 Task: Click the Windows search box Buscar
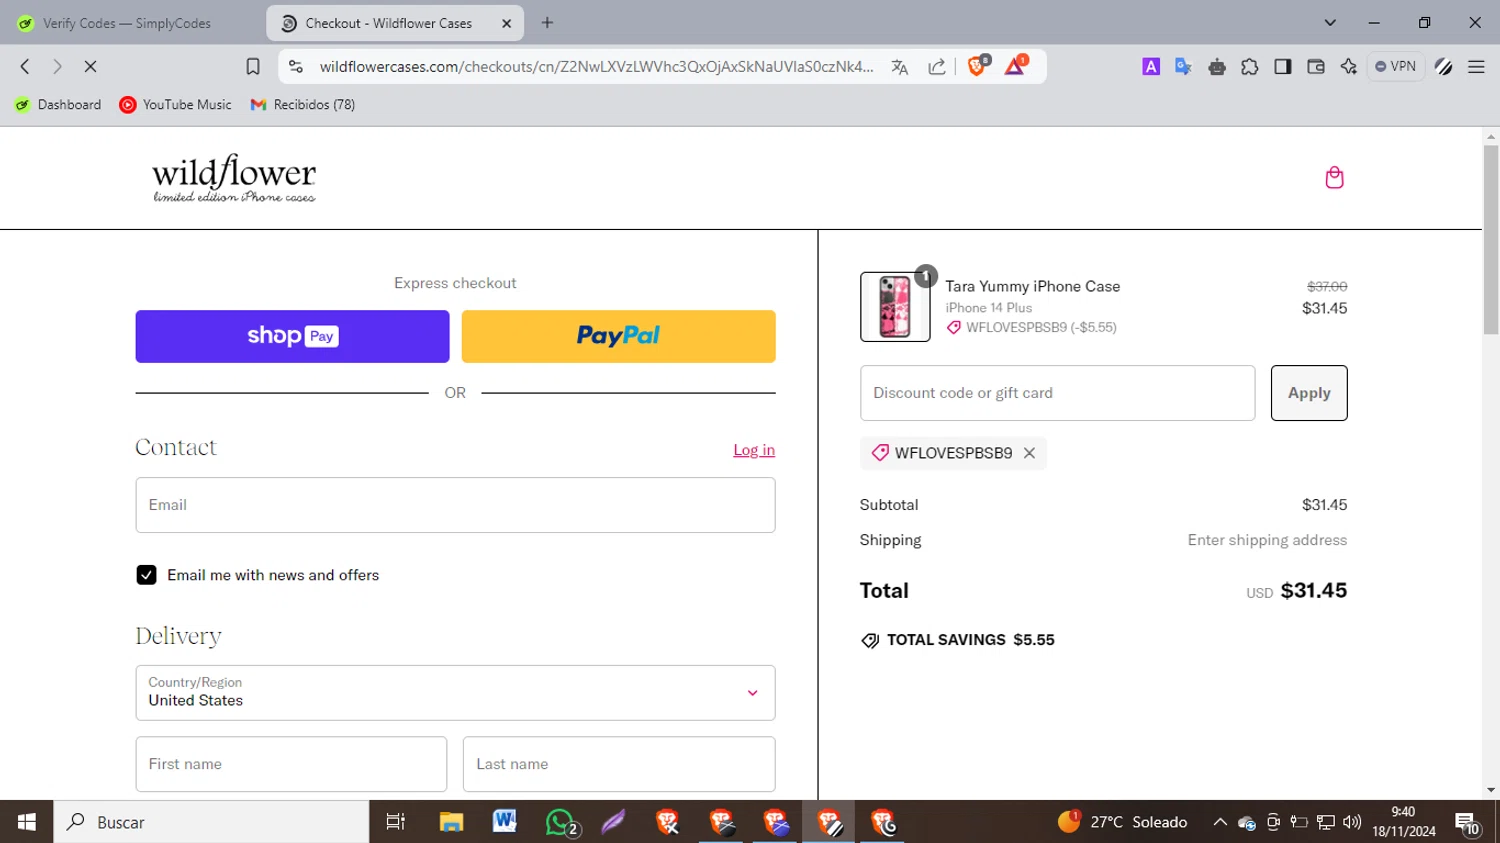coord(211,822)
